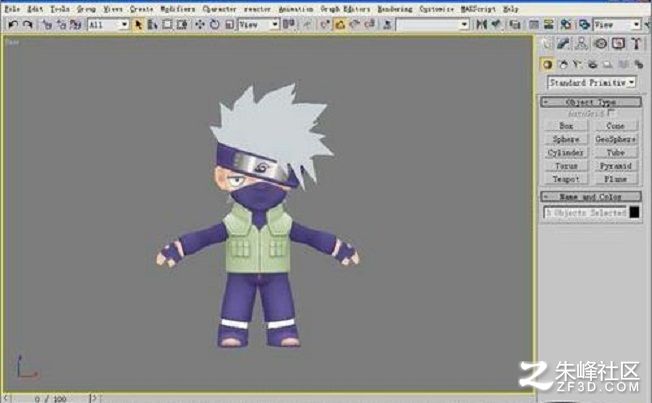Click the Teapot primitive button
The width and height of the screenshot is (652, 403).
coord(566,179)
